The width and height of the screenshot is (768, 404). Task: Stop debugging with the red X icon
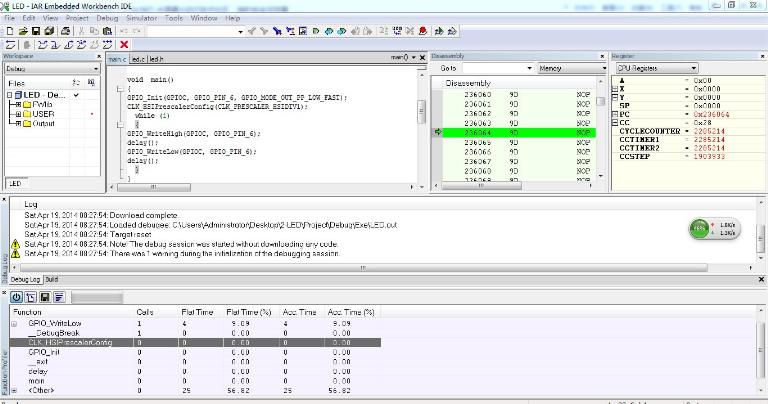coord(124,45)
